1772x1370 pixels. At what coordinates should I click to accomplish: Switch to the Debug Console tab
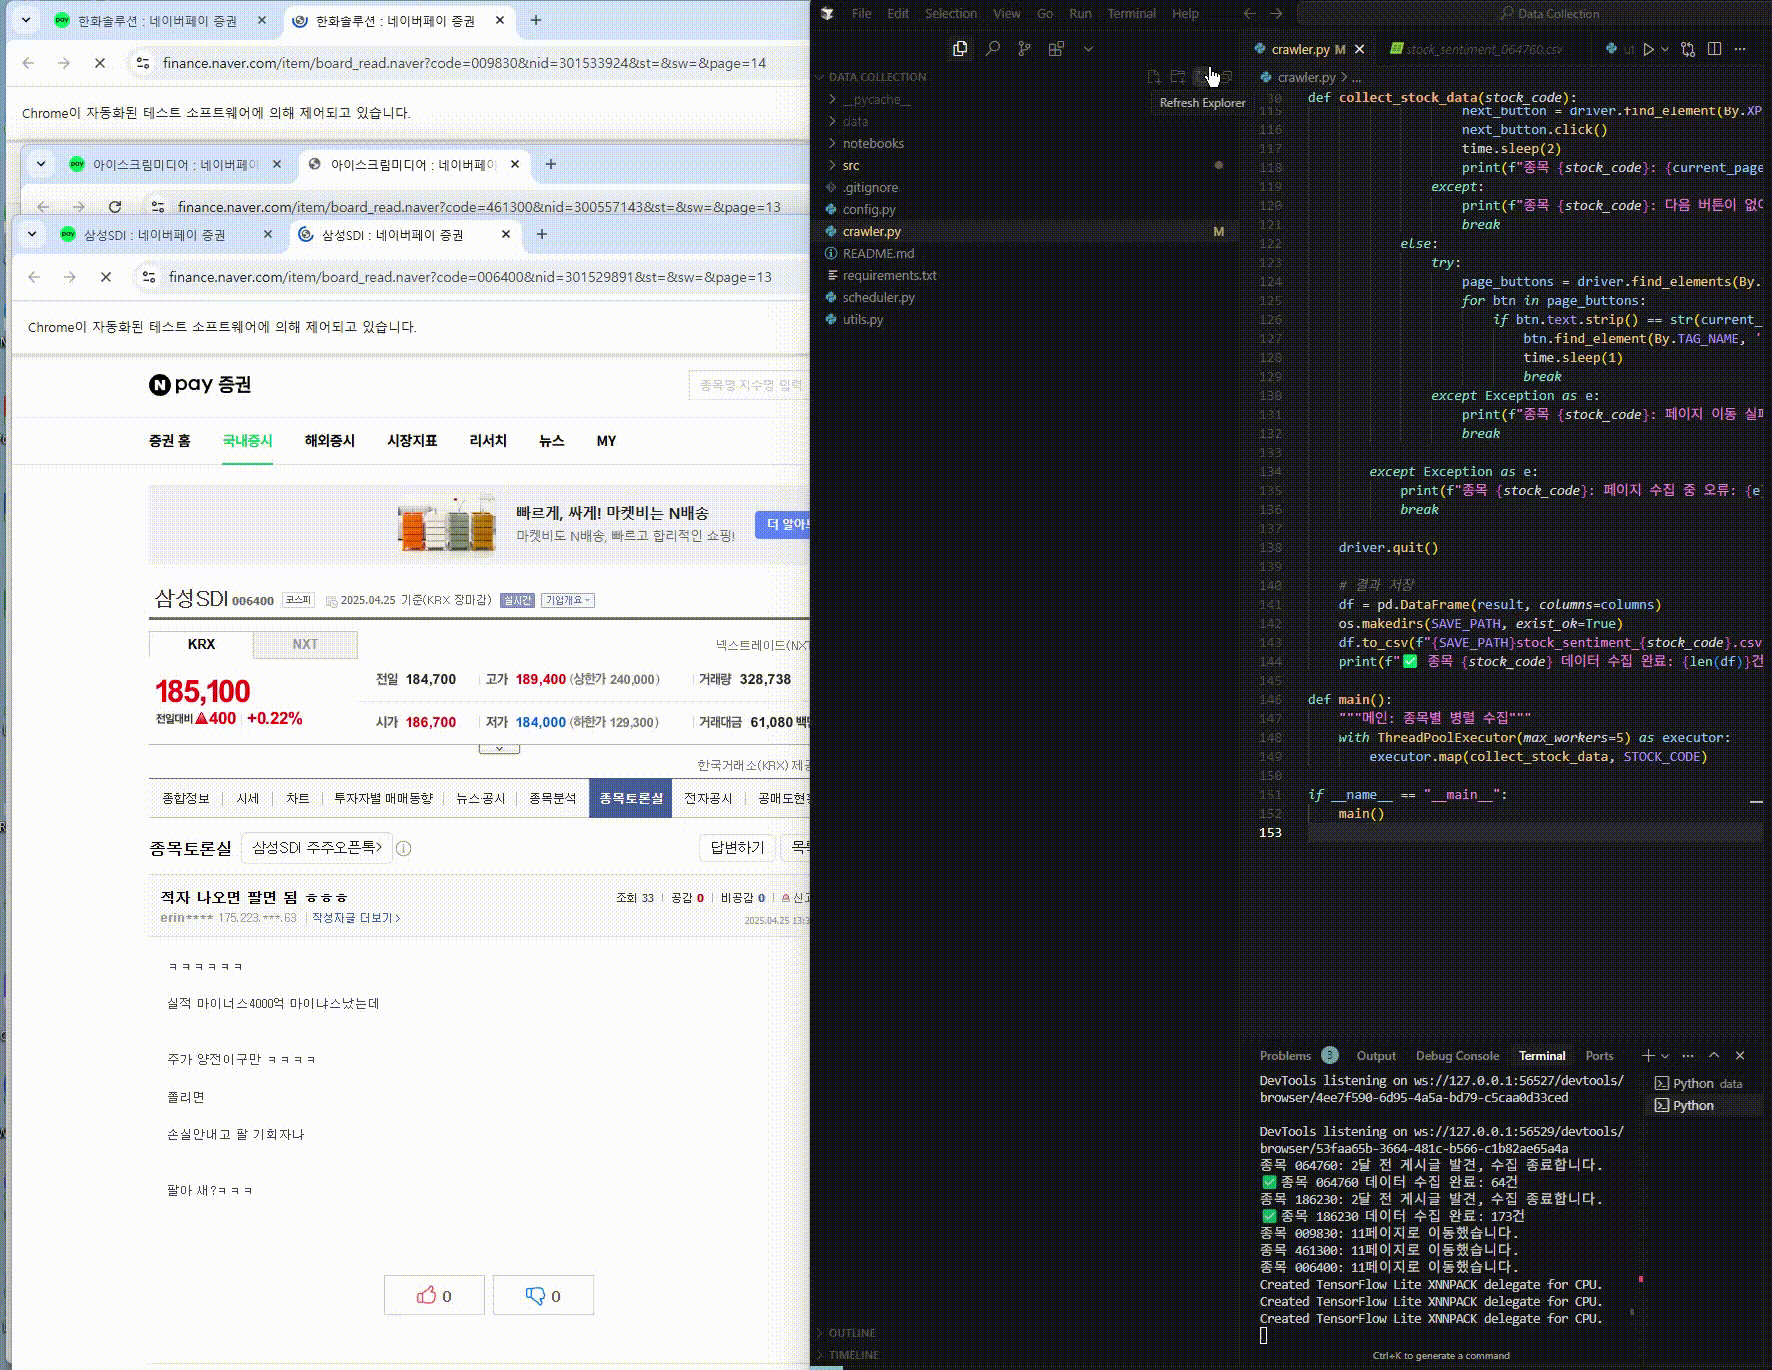click(1457, 1055)
